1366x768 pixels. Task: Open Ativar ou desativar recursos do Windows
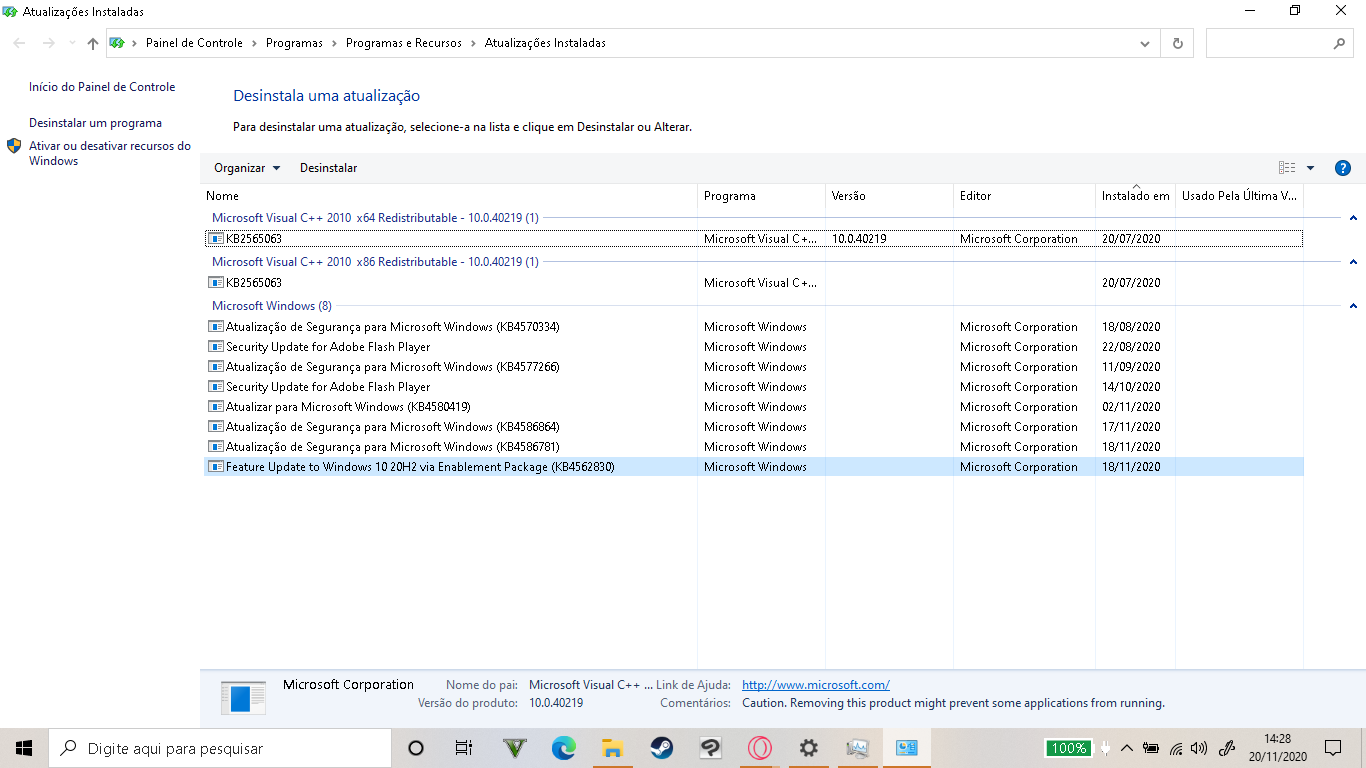109,153
